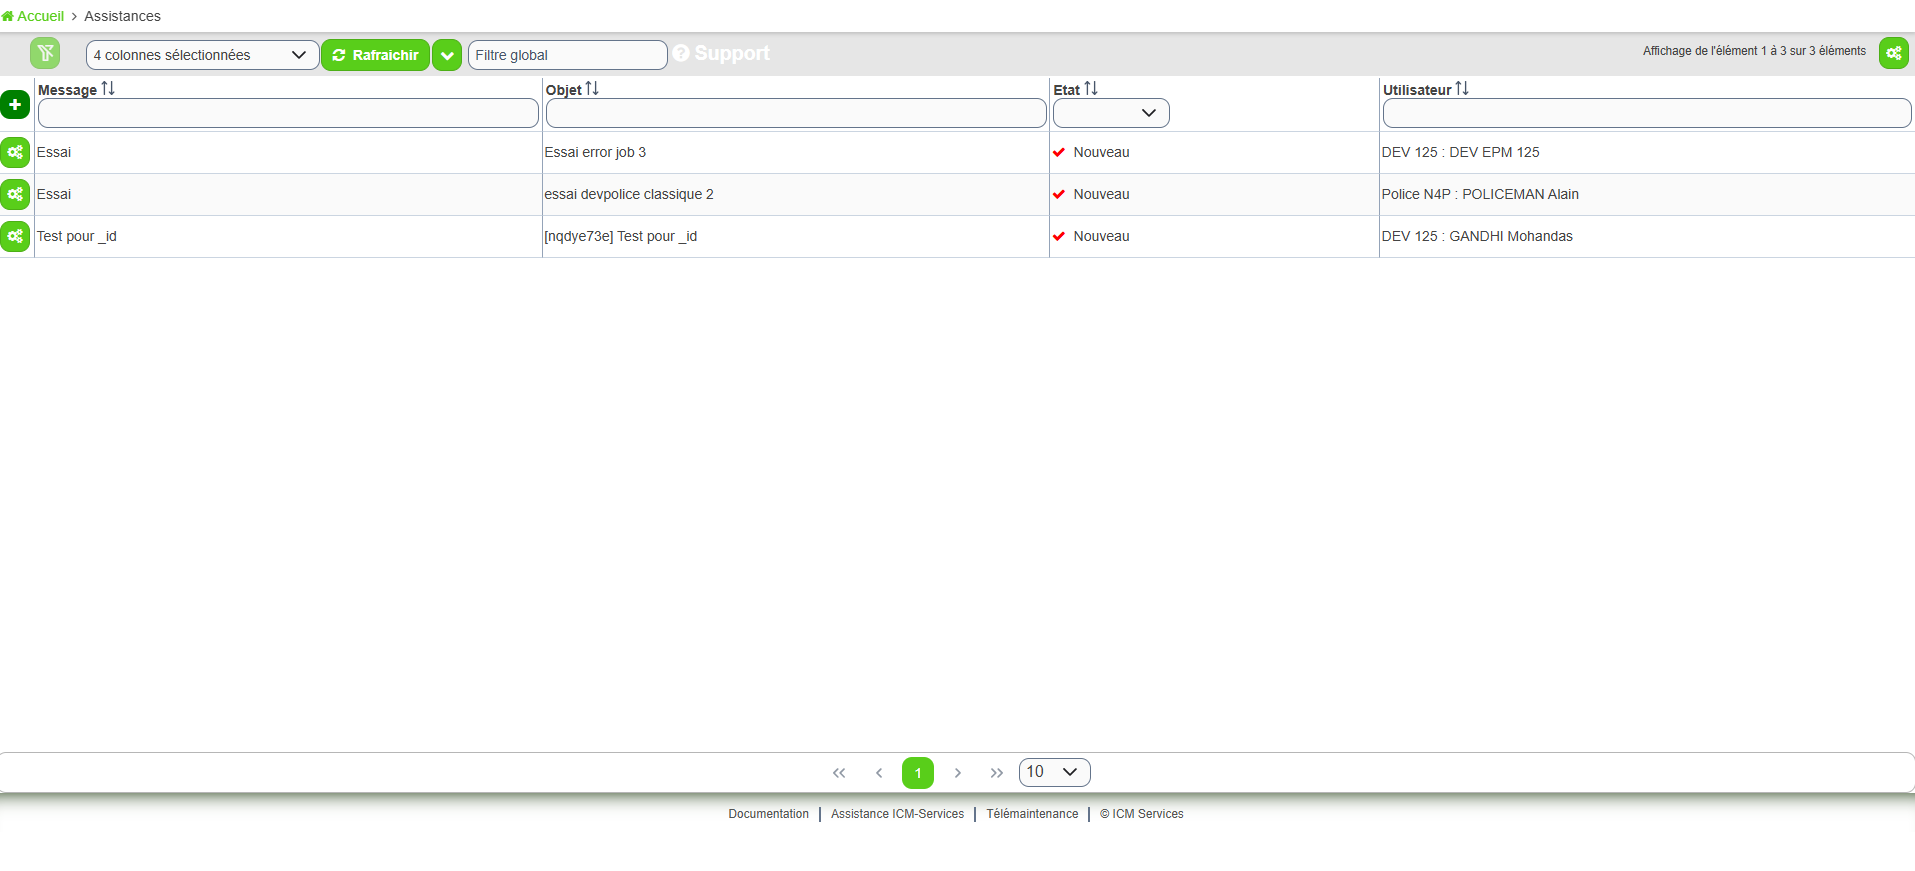This screenshot has width=1915, height=871.
Task: Expand the green arrow next to Rafraîchir
Action: [x=447, y=55]
